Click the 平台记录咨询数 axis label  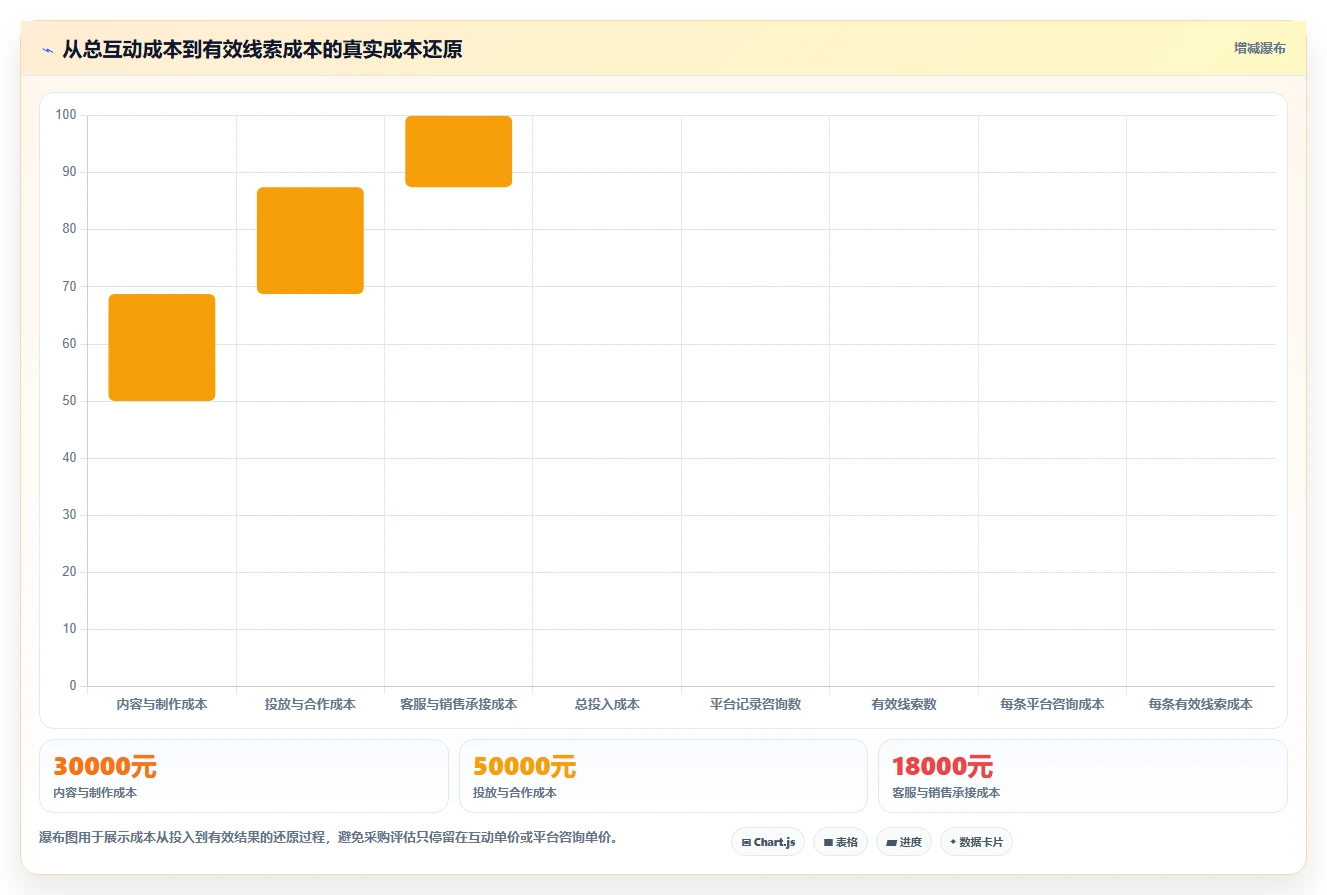pos(756,704)
